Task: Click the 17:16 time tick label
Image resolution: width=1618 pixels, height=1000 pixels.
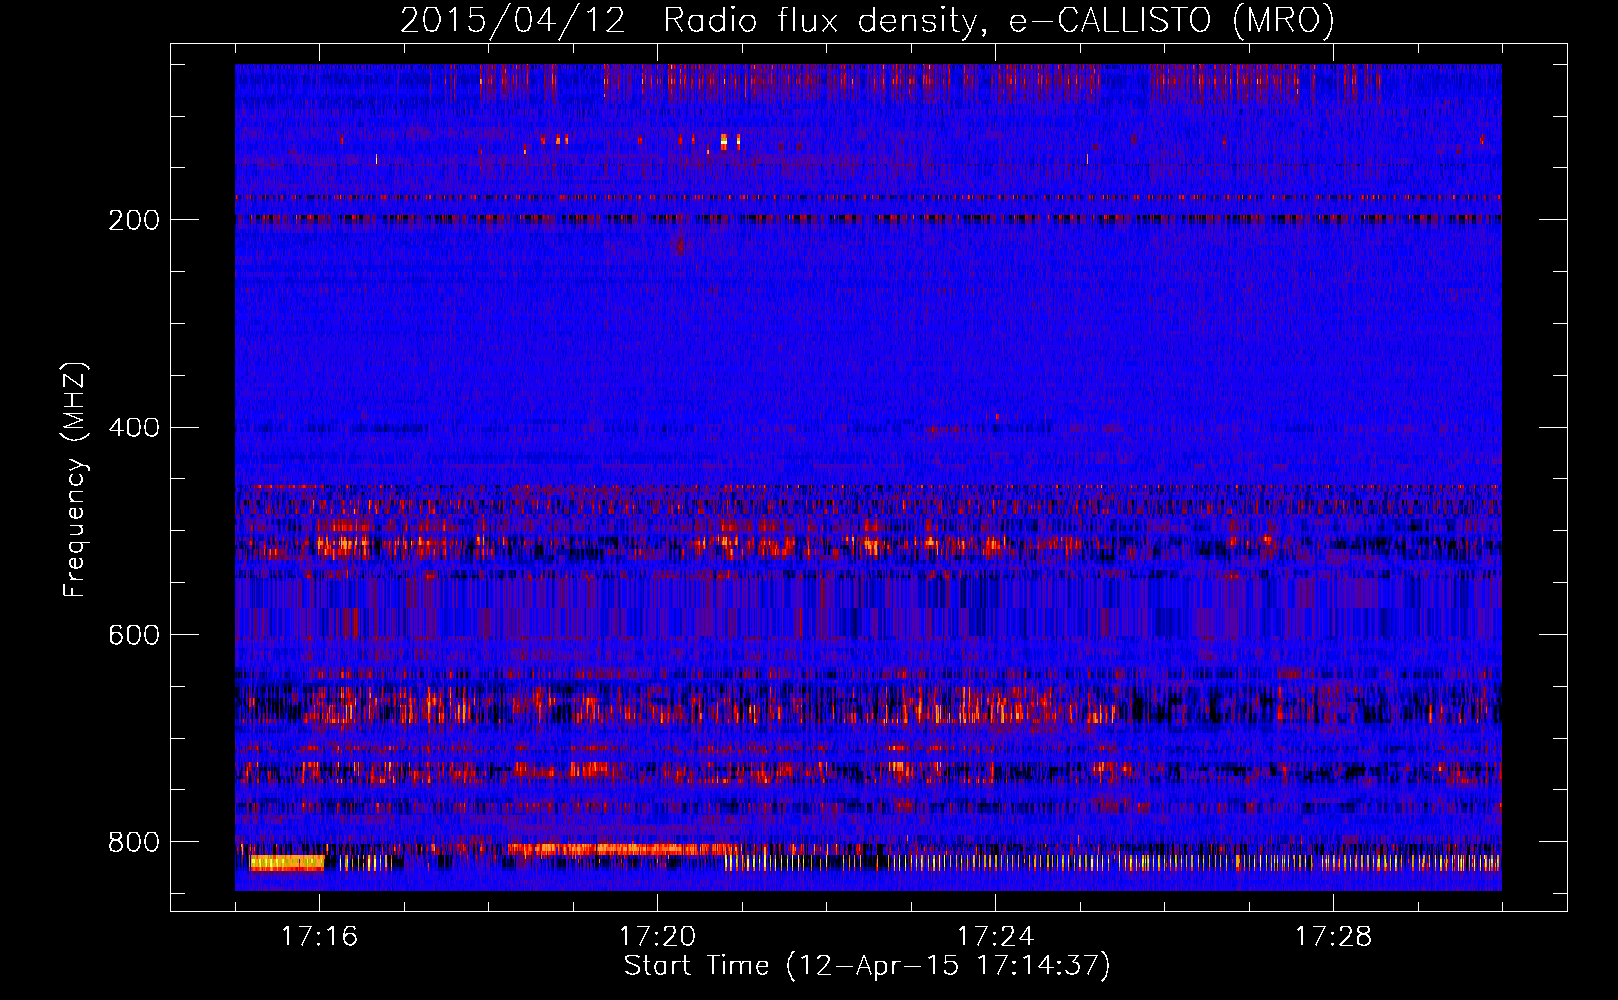Action: click(319, 937)
